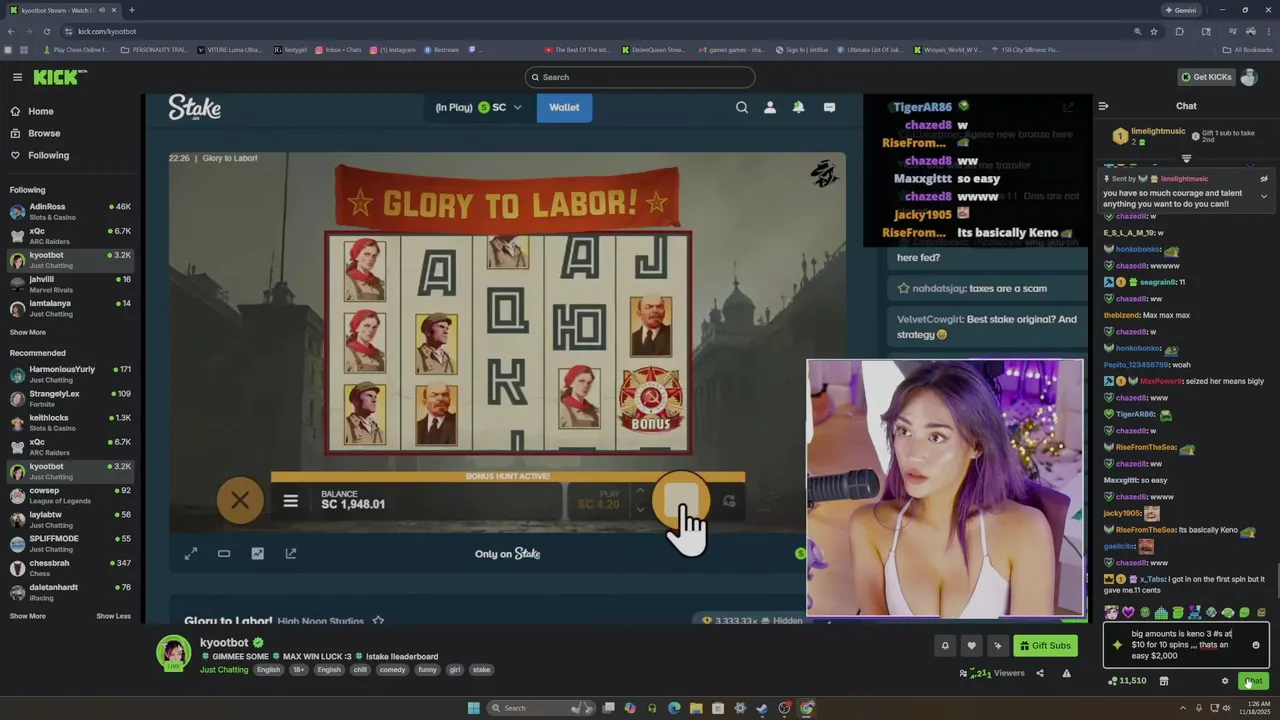The width and height of the screenshot is (1280, 720).
Task: Open chat settings gear icon
Action: pyautogui.click(x=1225, y=681)
